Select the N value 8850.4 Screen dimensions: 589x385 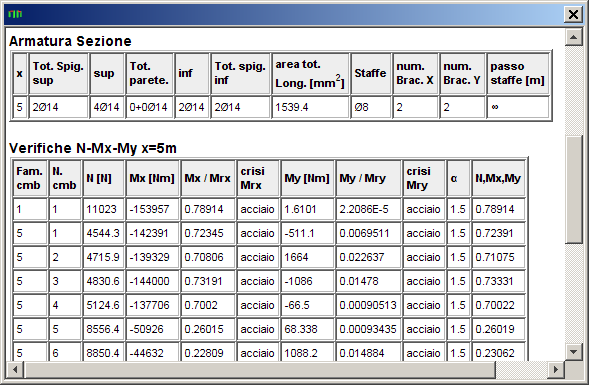(x=103, y=352)
